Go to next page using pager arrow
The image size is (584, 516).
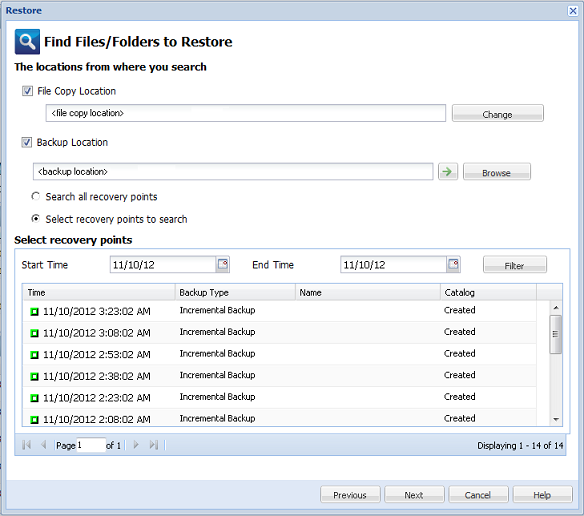[x=136, y=444]
